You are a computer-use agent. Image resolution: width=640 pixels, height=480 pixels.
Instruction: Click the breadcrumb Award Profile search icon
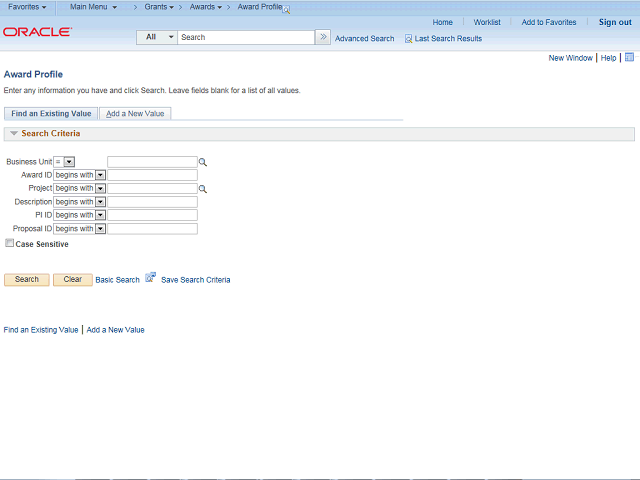287,10
